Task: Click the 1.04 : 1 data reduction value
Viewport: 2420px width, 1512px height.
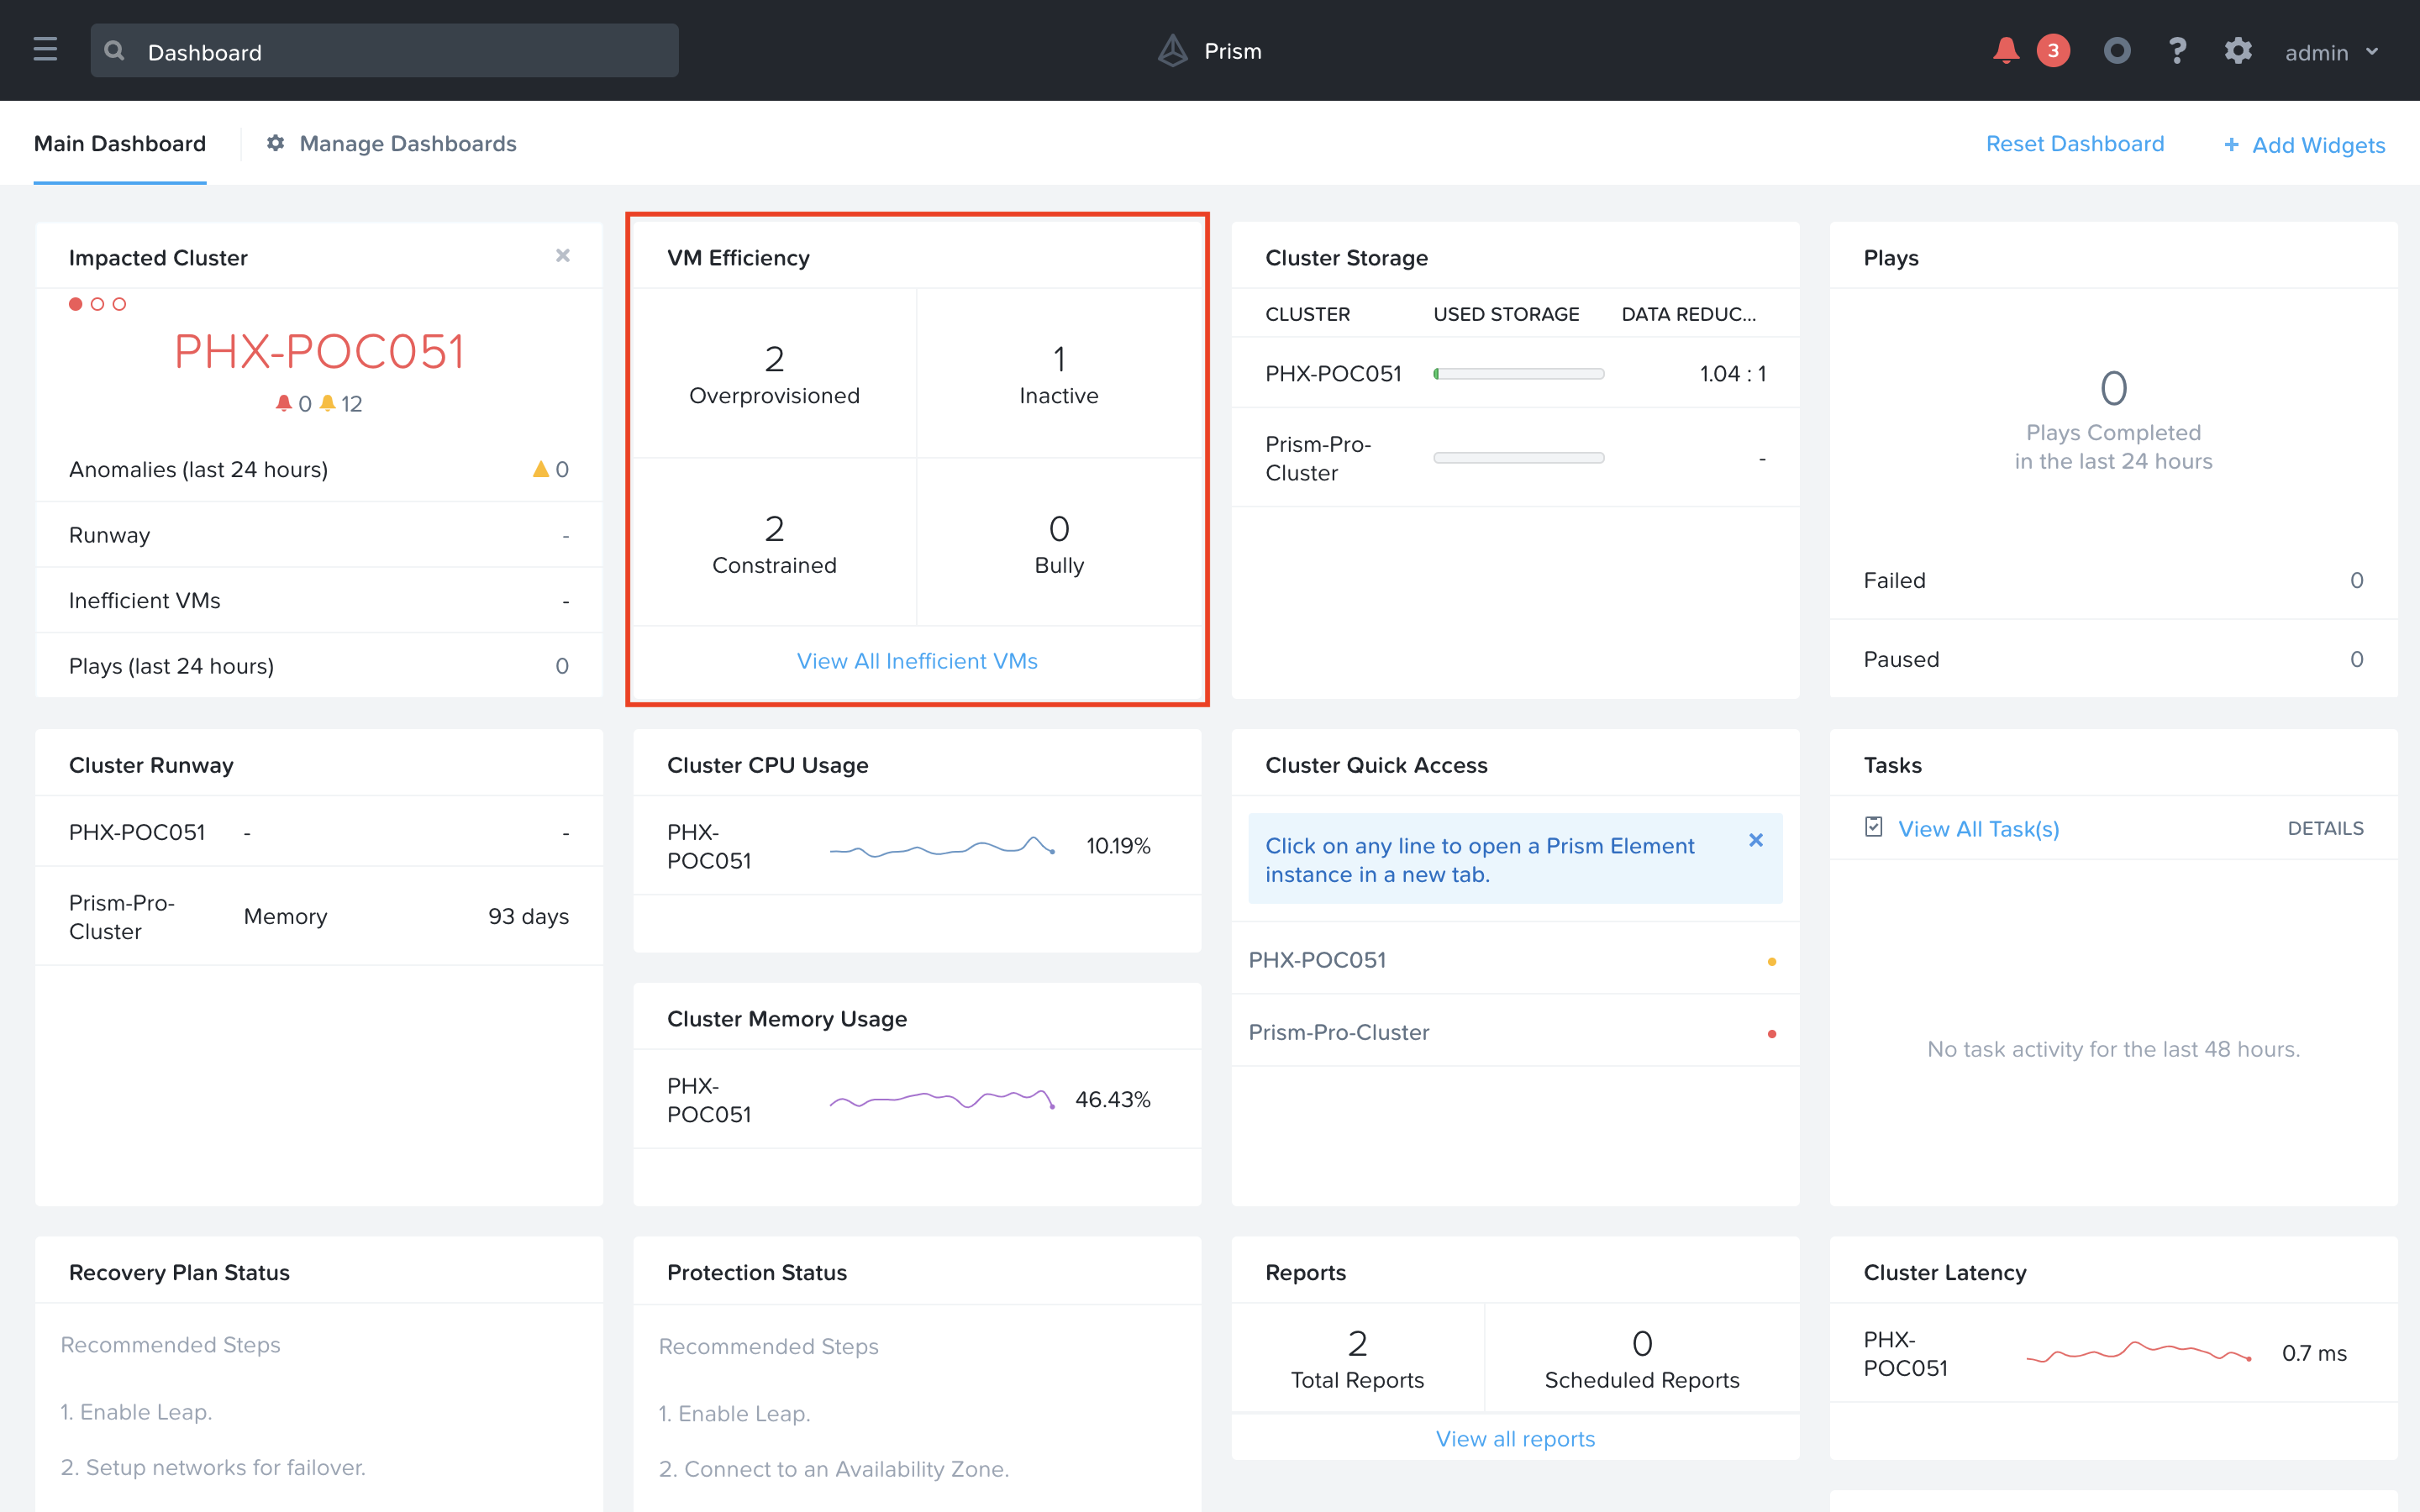Action: point(1733,374)
